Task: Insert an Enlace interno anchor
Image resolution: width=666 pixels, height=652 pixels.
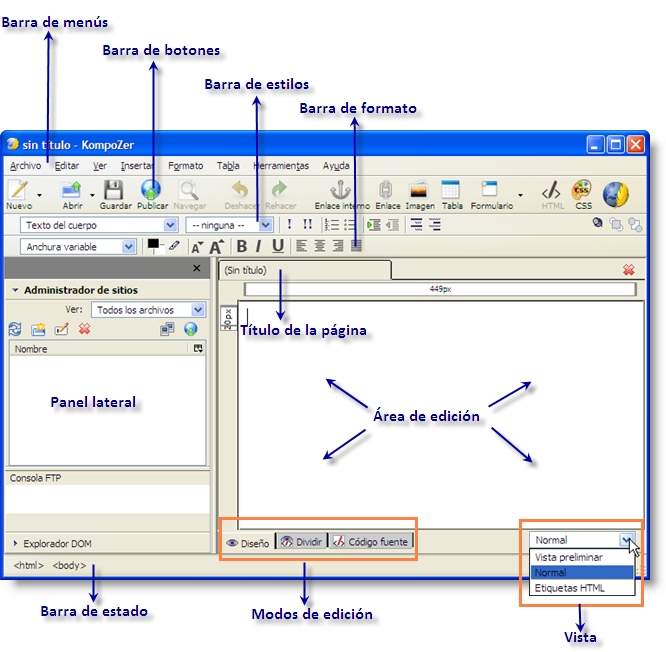Action: pos(341,189)
